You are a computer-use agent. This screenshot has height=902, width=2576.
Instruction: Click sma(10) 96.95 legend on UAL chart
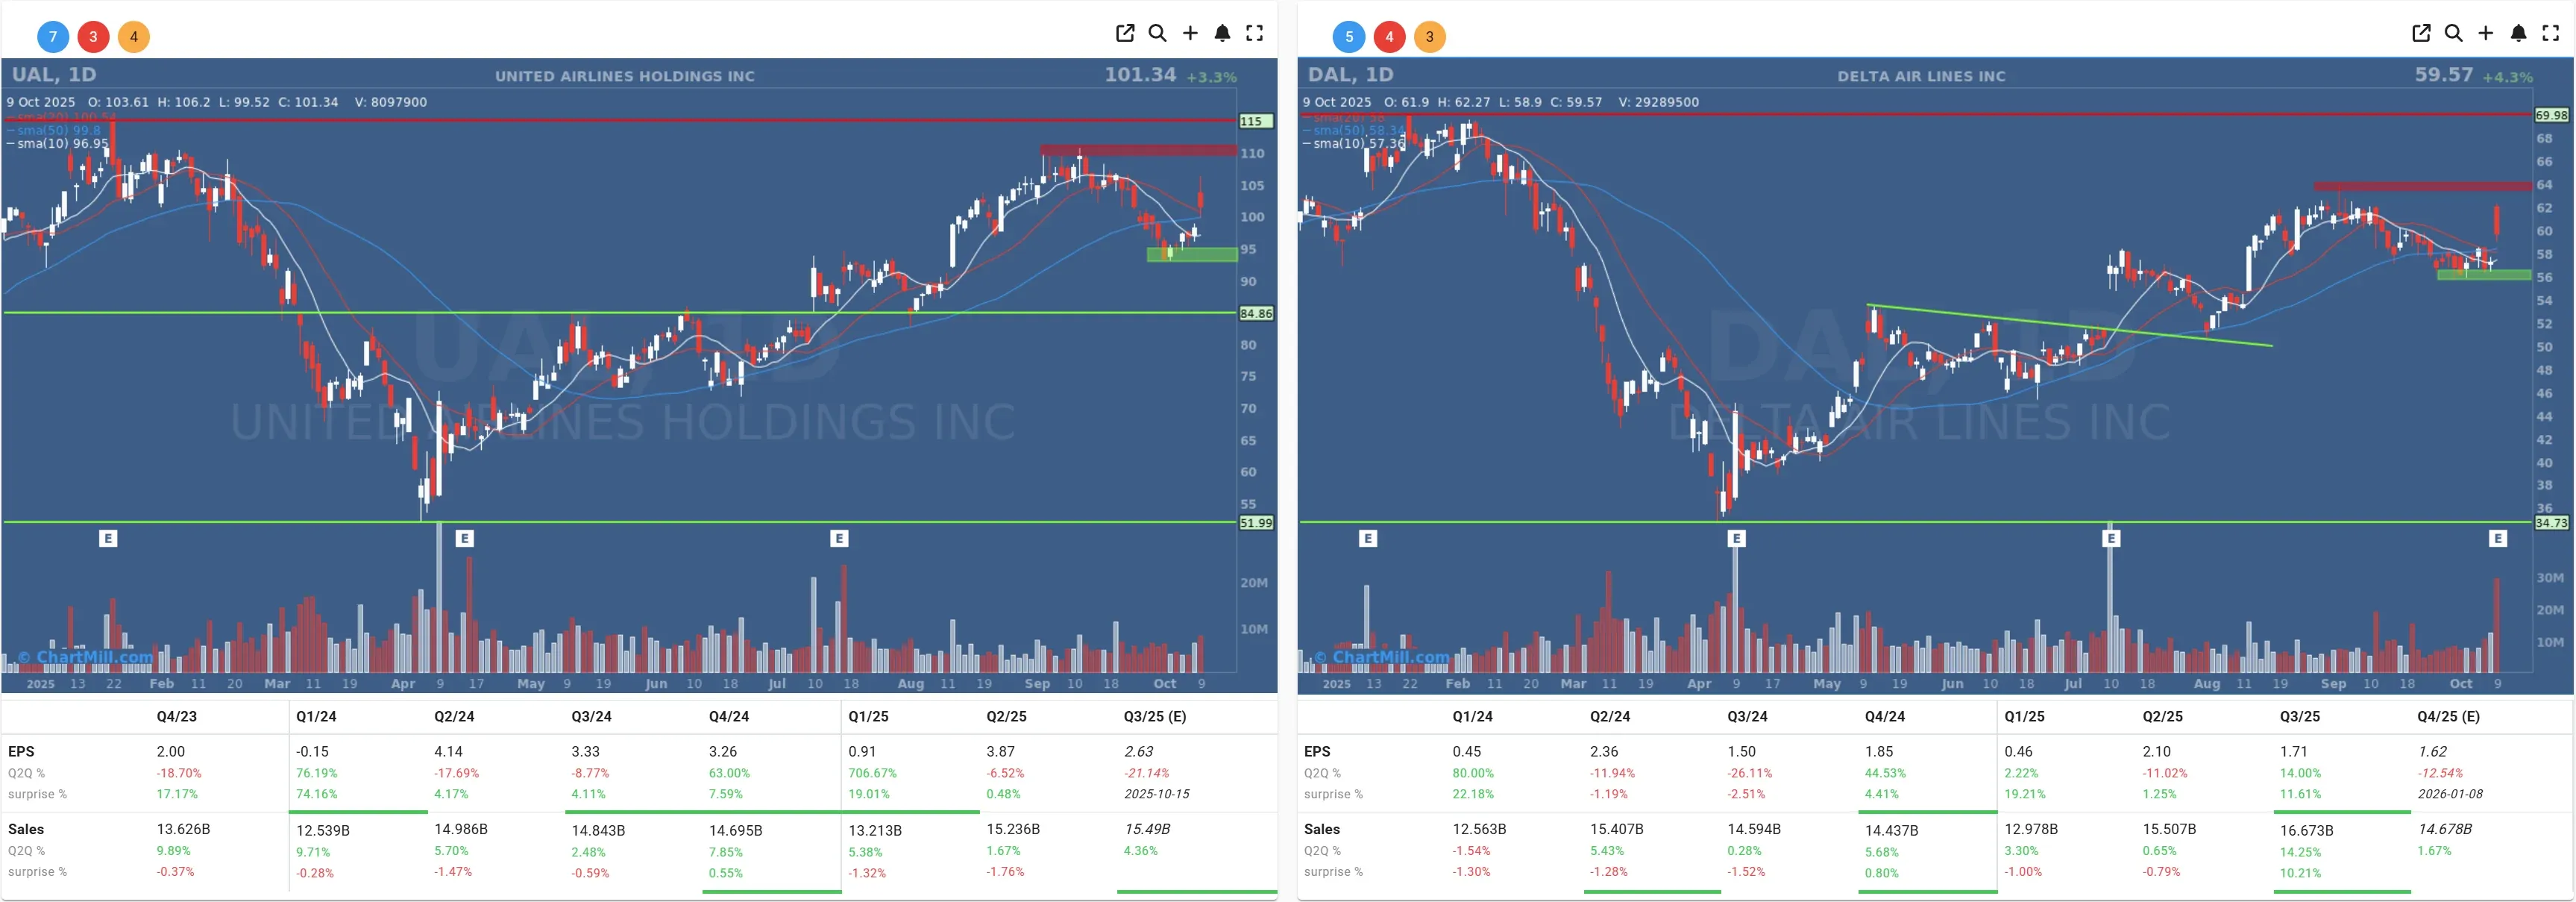coord(61,144)
